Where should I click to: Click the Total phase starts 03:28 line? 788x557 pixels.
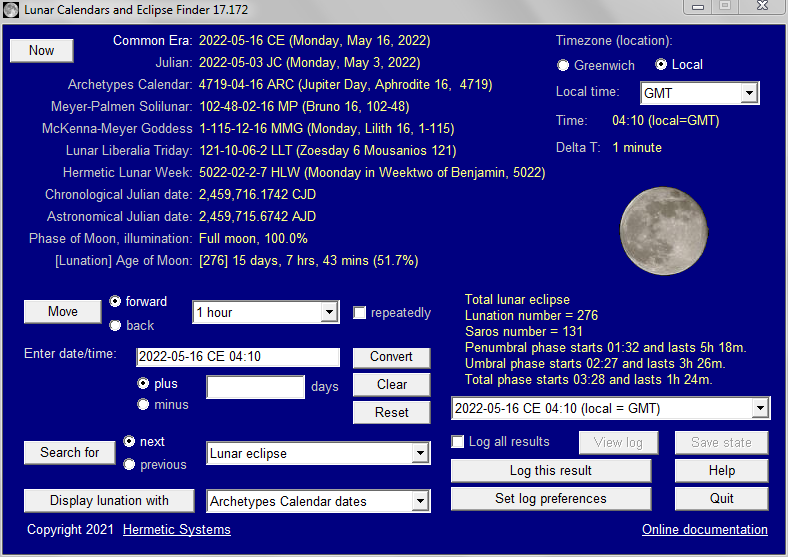point(588,380)
